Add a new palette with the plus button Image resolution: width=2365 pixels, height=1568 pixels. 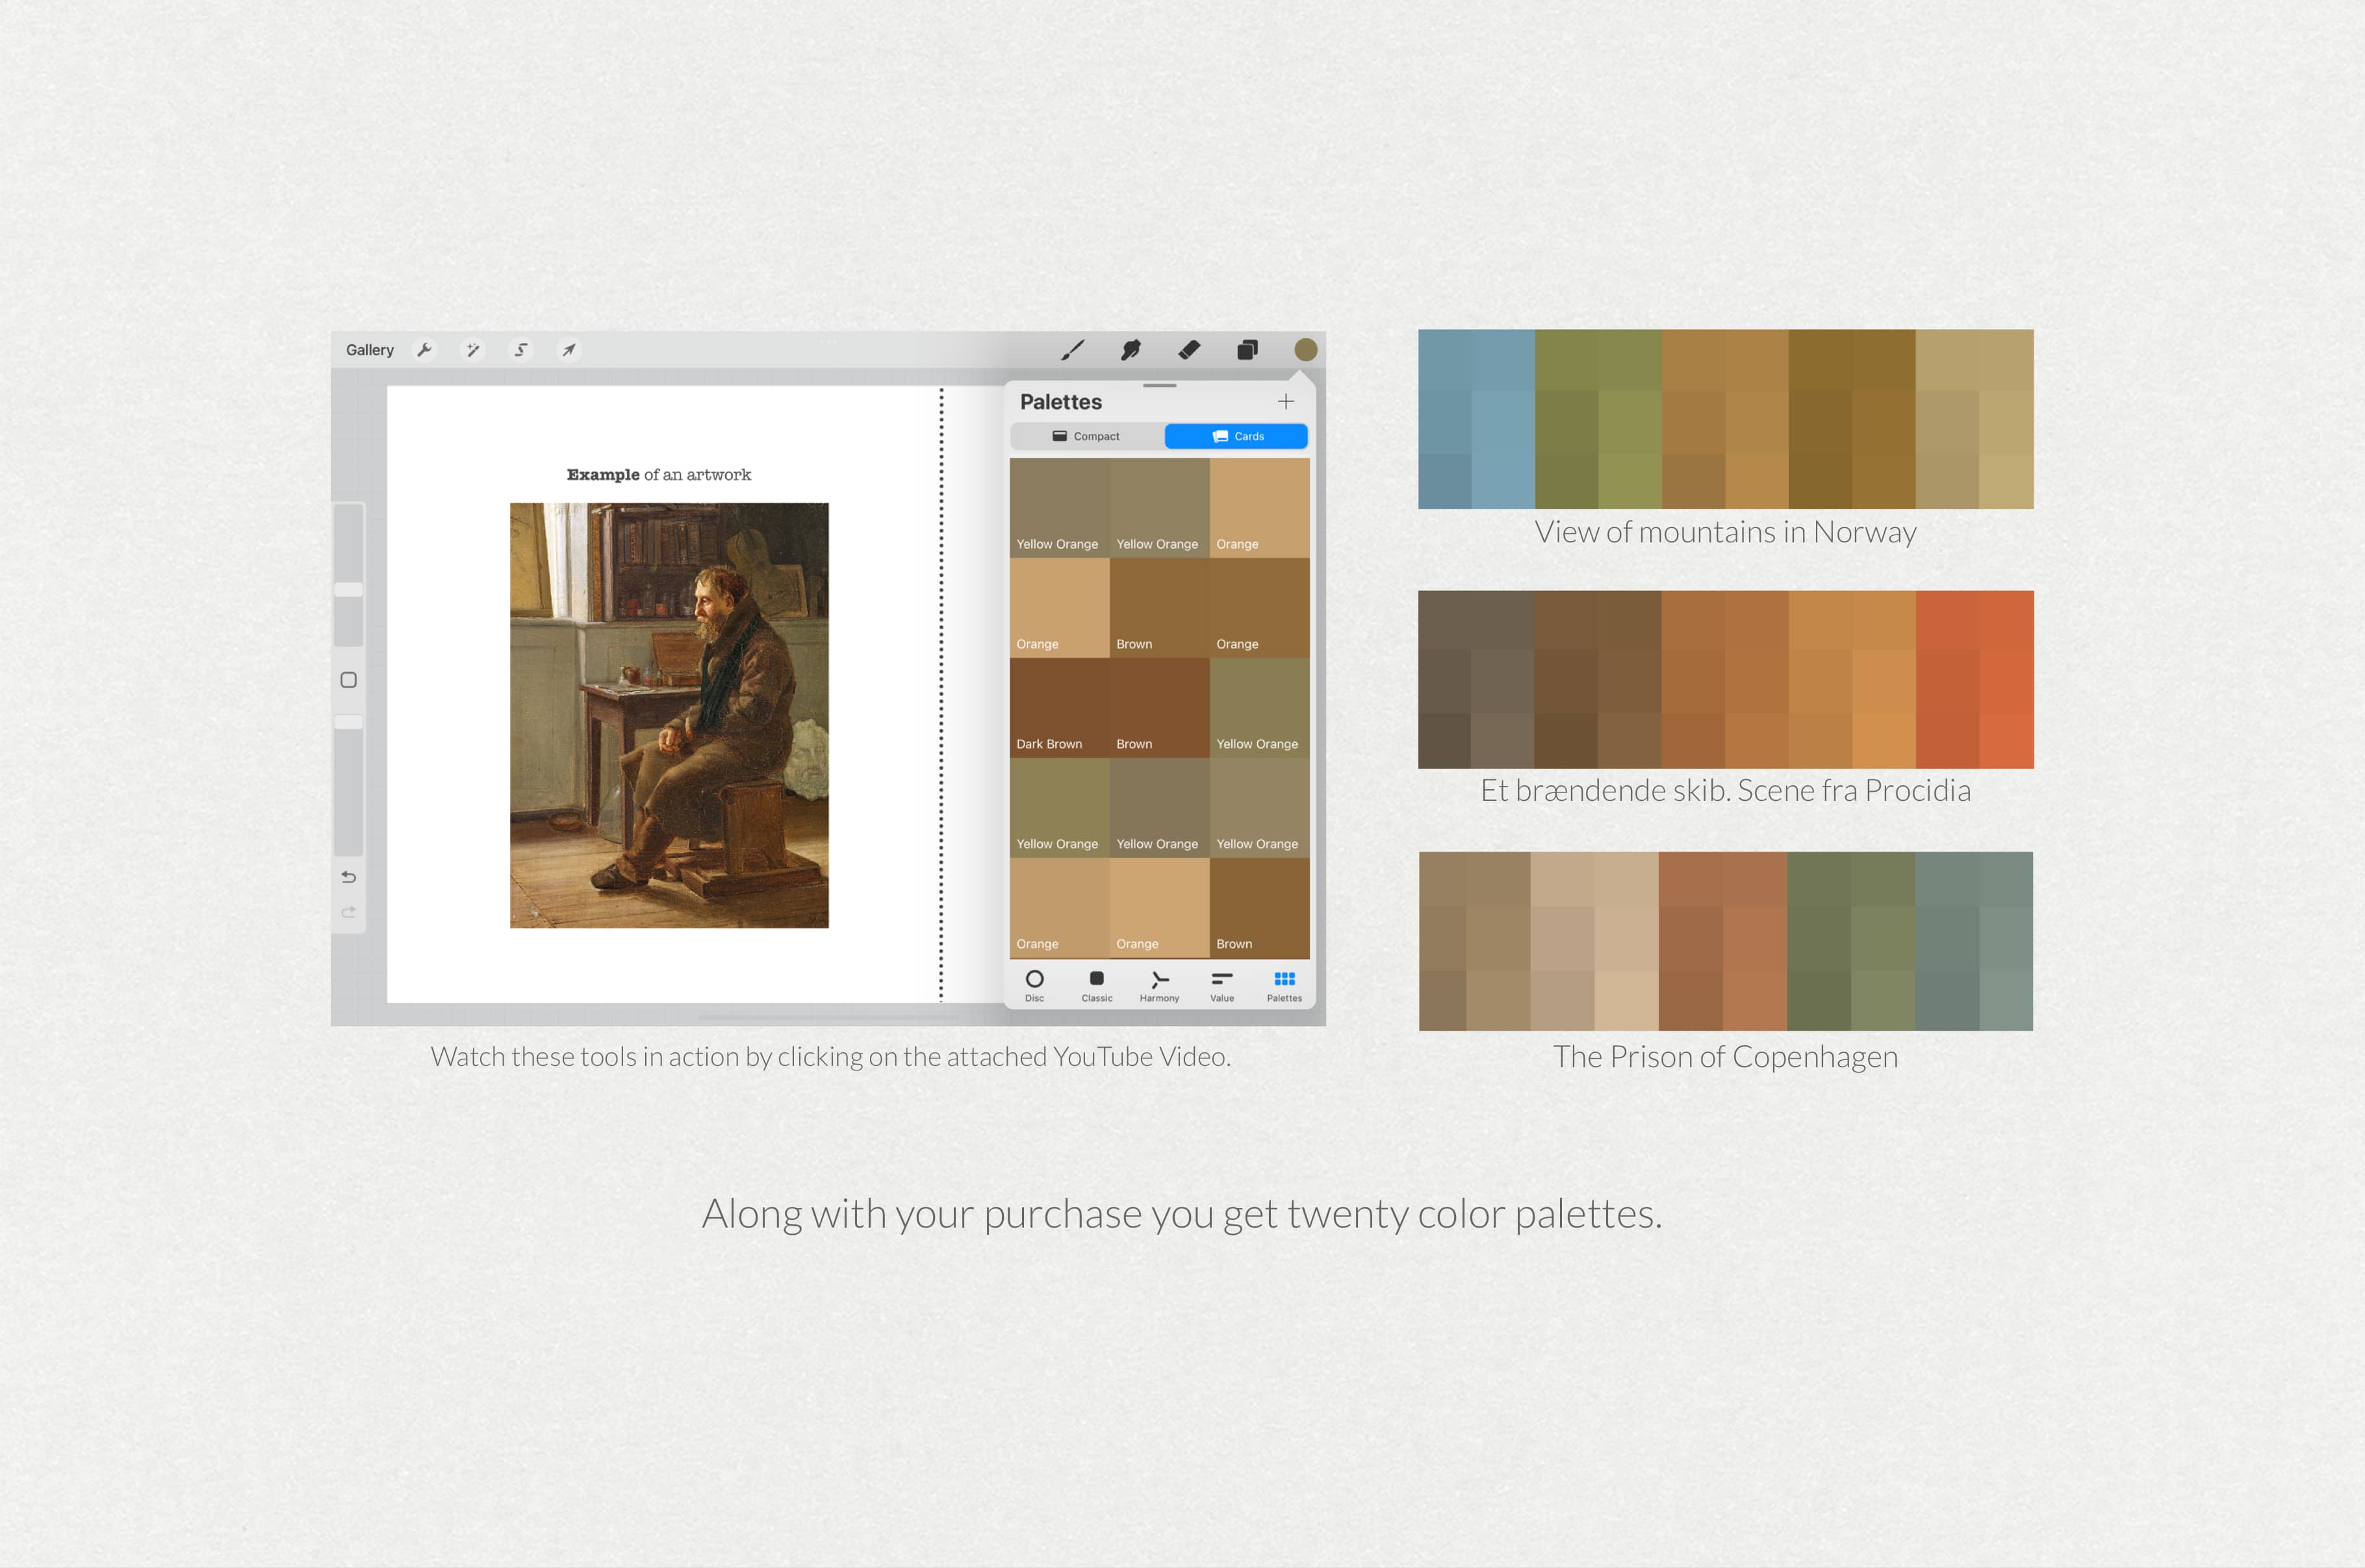tap(1286, 401)
